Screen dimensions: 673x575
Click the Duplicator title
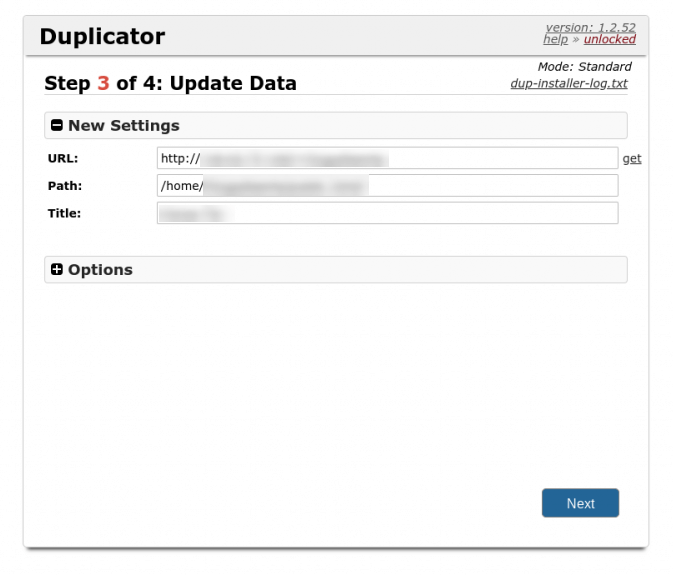click(102, 36)
